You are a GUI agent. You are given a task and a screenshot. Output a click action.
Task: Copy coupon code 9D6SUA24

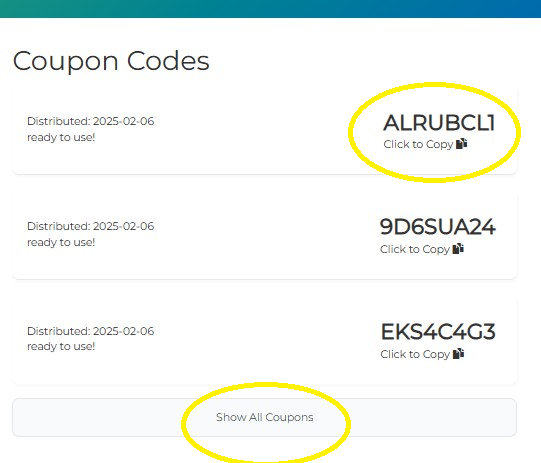437,227
